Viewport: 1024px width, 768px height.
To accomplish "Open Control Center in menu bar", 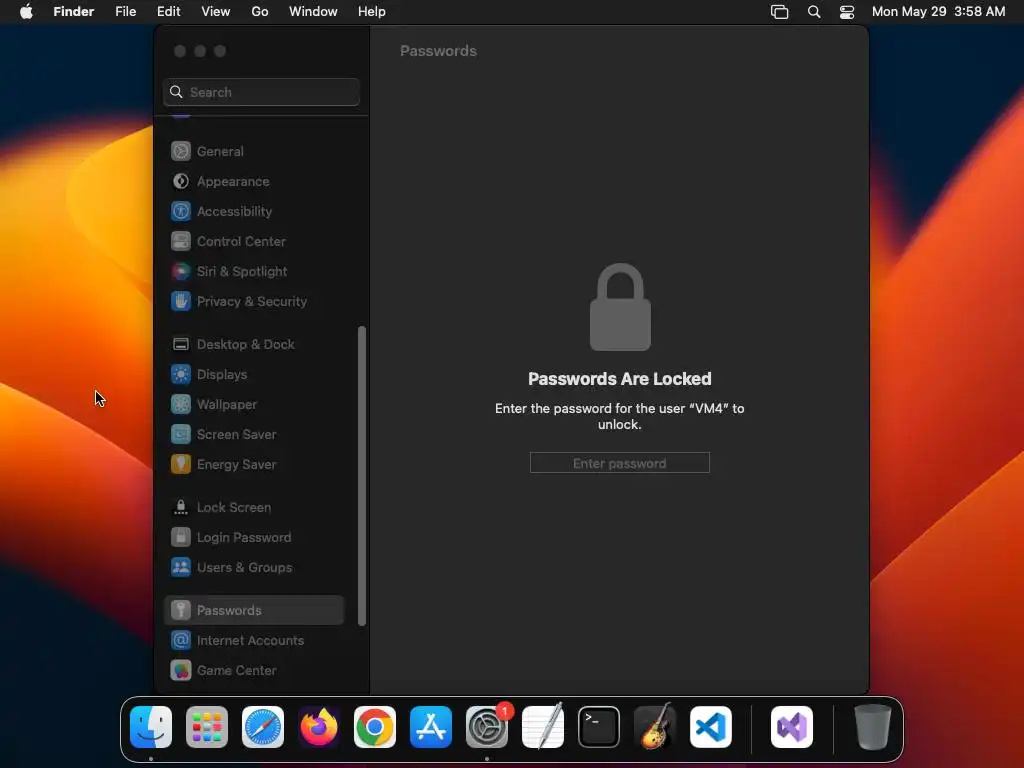I will (x=847, y=11).
